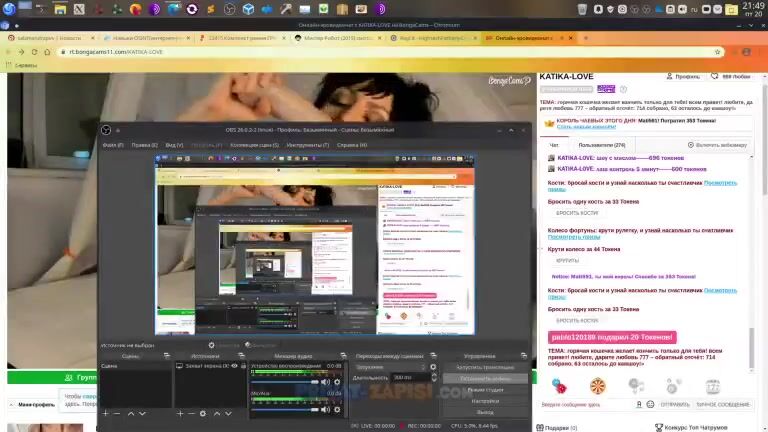Move the selected source up with arrow icon
768x432 pixels.
coord(216,413)
